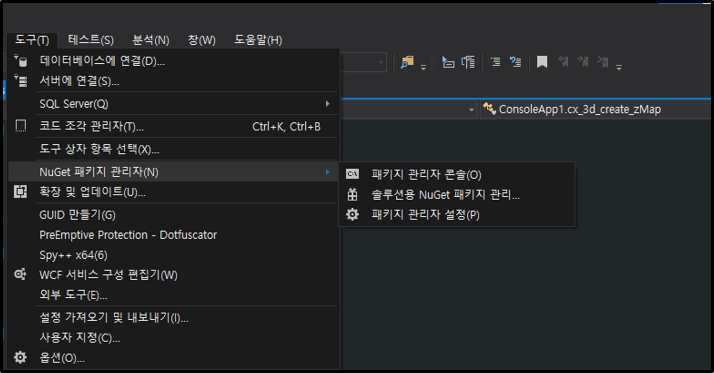Click the WCF service editor gear icon
Screen dimensions: 714x373
pyautogui.click(x=20, y=274)
